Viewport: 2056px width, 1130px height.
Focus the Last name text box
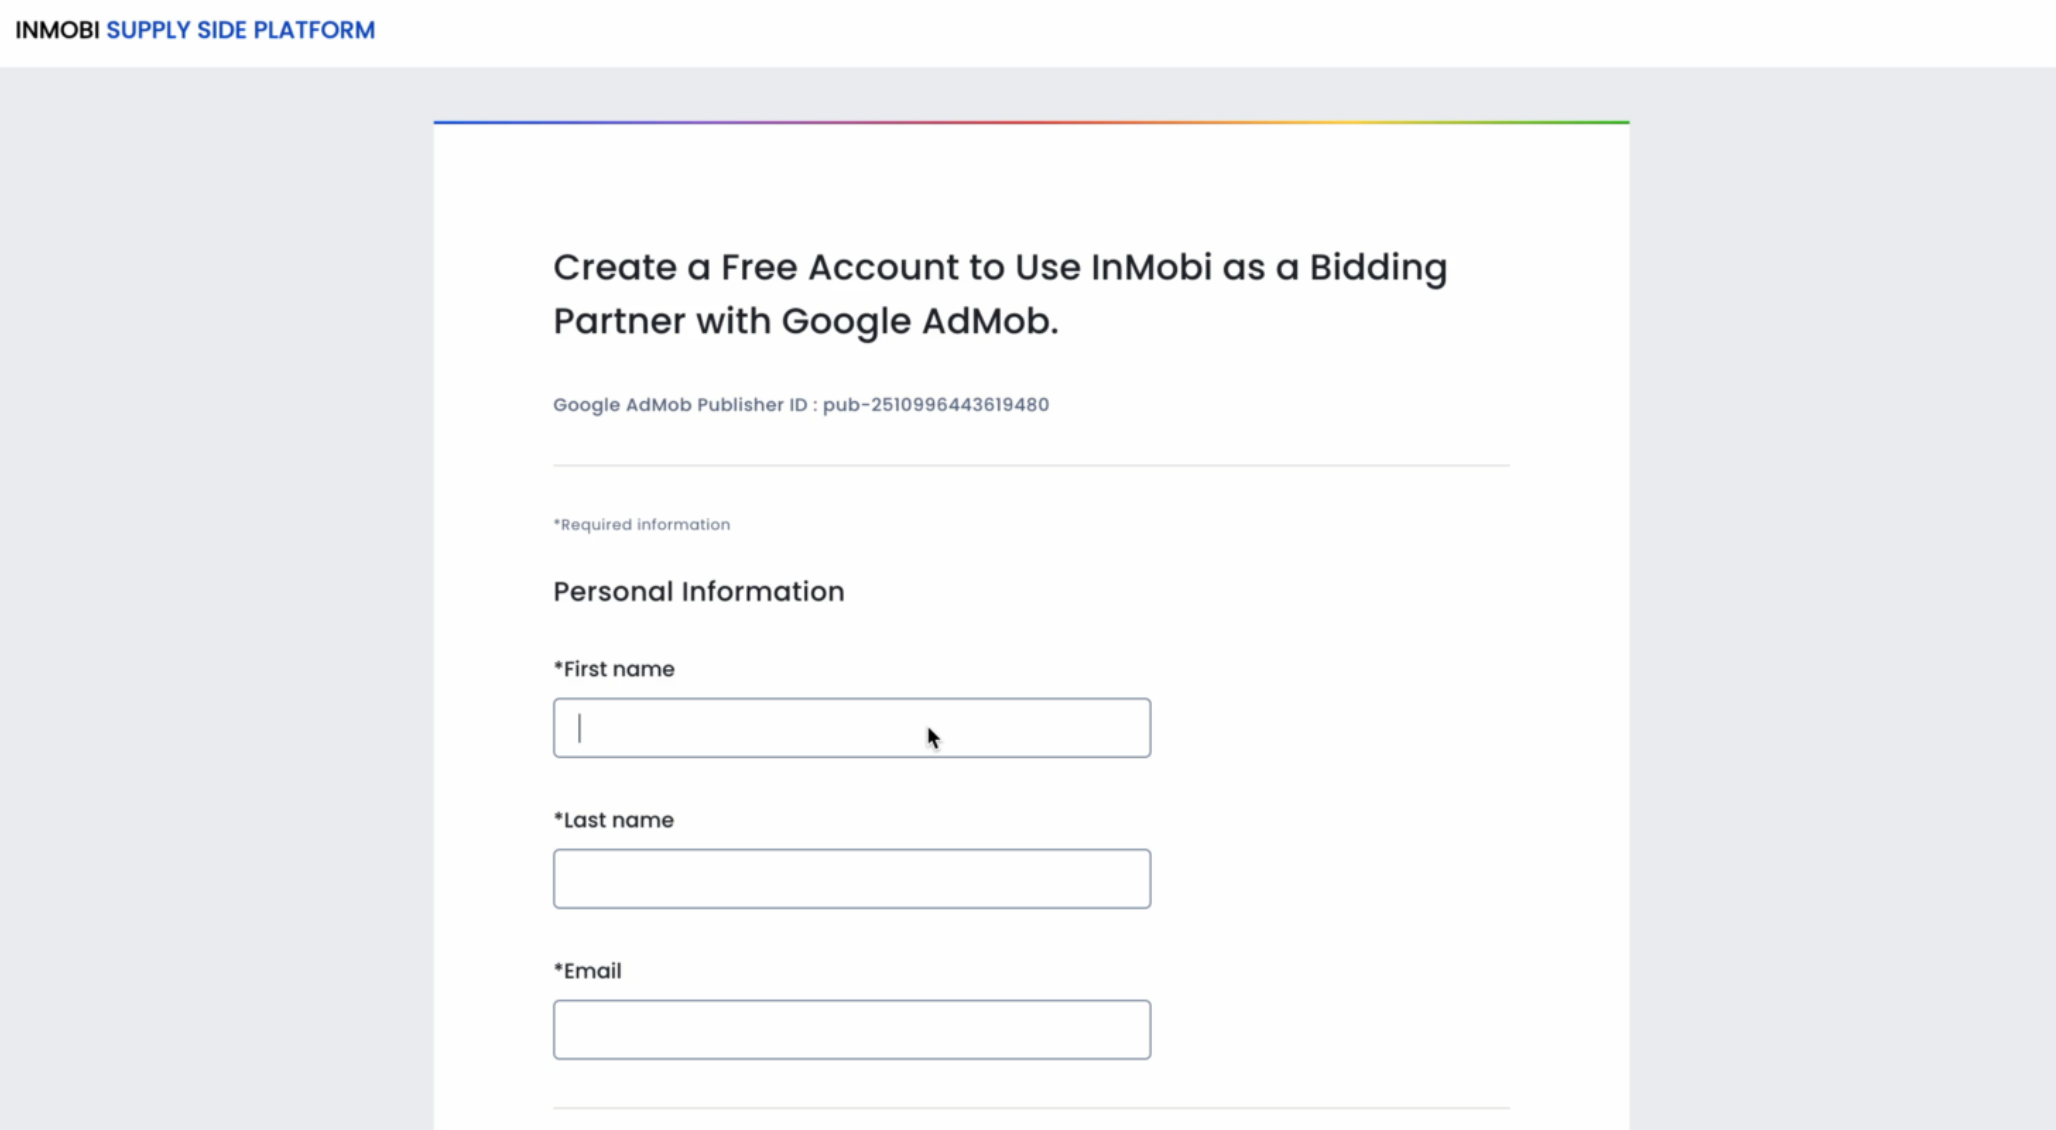[x=851, y=879]
